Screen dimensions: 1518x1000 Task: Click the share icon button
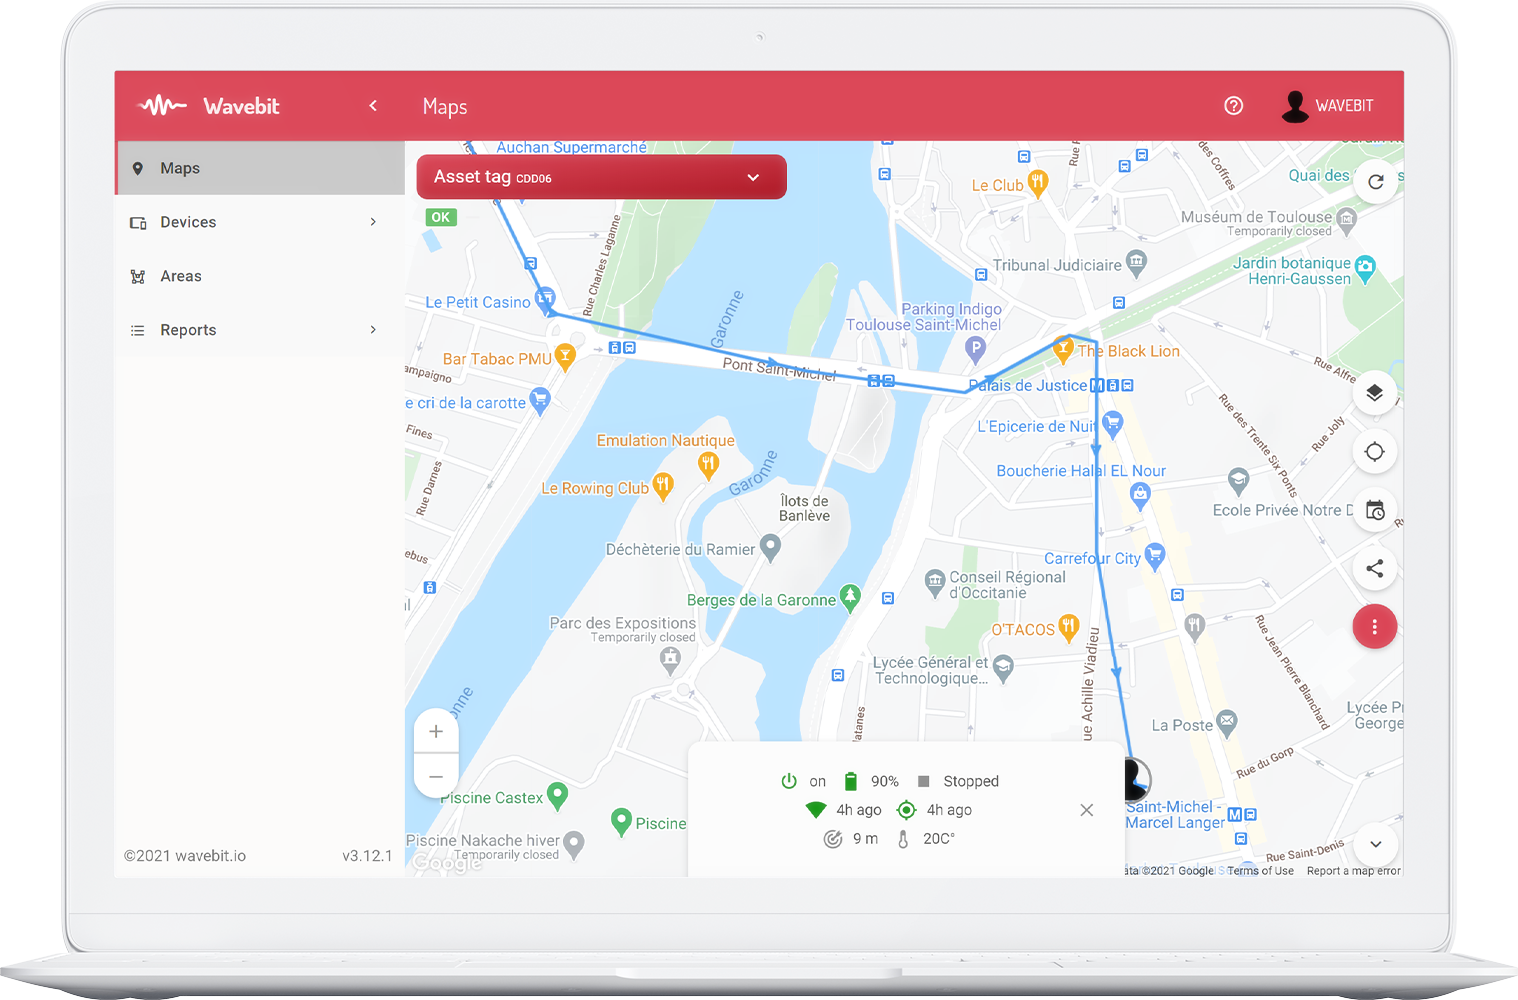tap(1375, 569)
